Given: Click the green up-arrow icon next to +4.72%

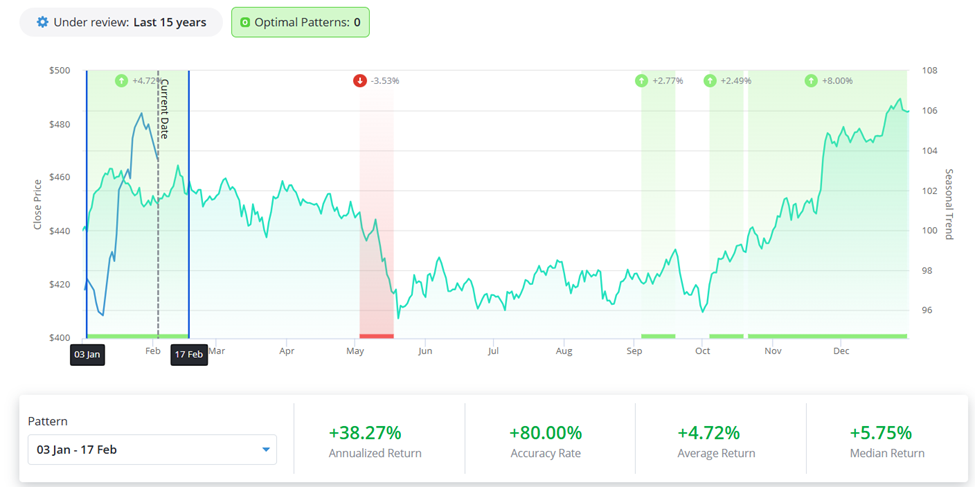Looking at the screenshot, I should pos(122,81).
